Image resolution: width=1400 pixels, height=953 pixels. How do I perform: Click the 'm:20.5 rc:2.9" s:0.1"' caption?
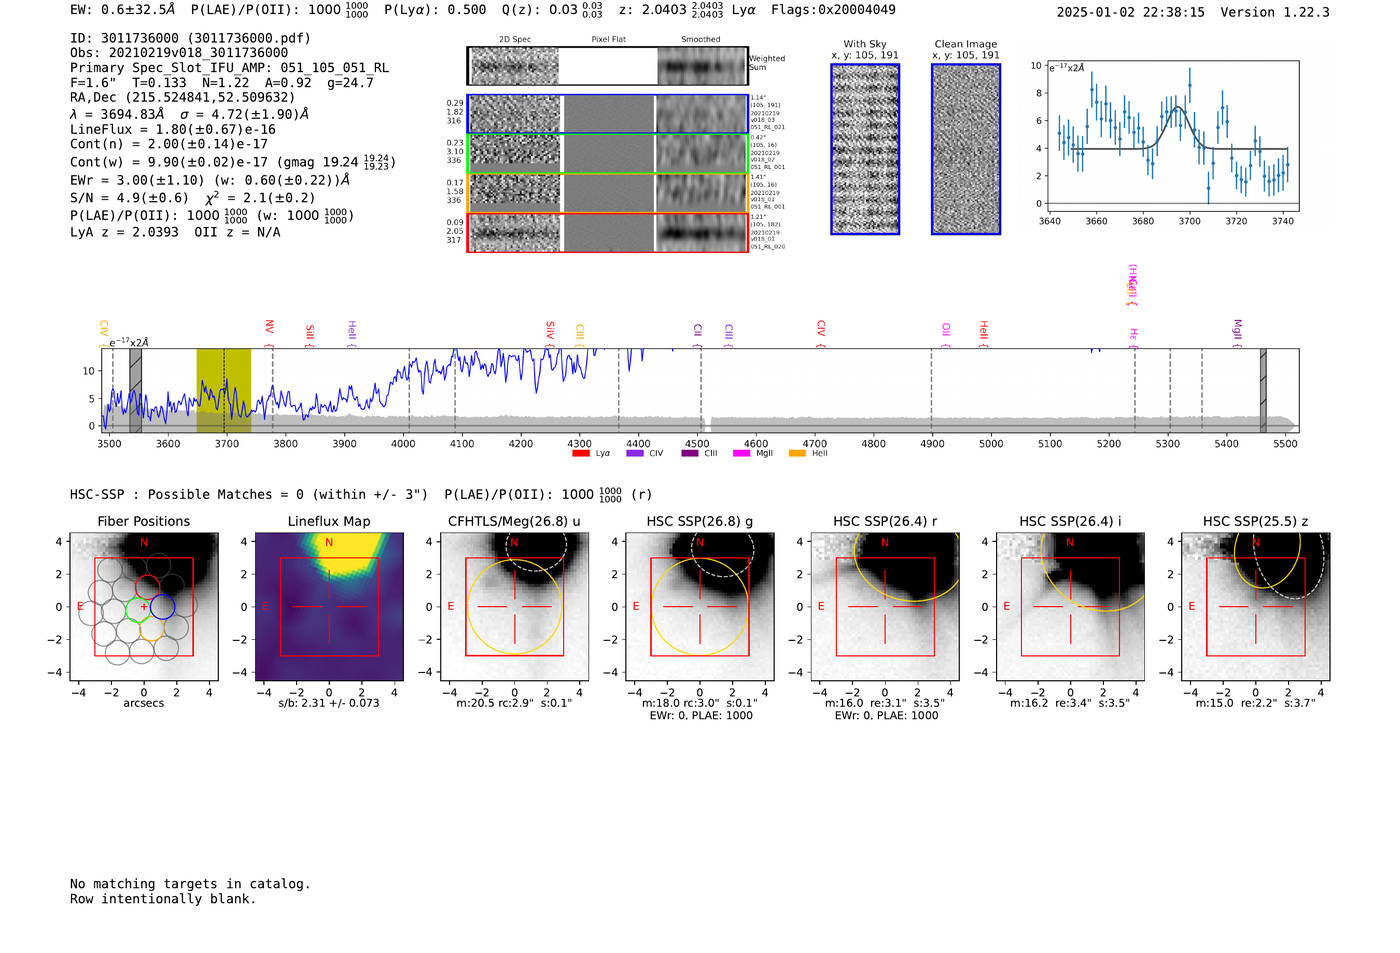tap(514, 703)
